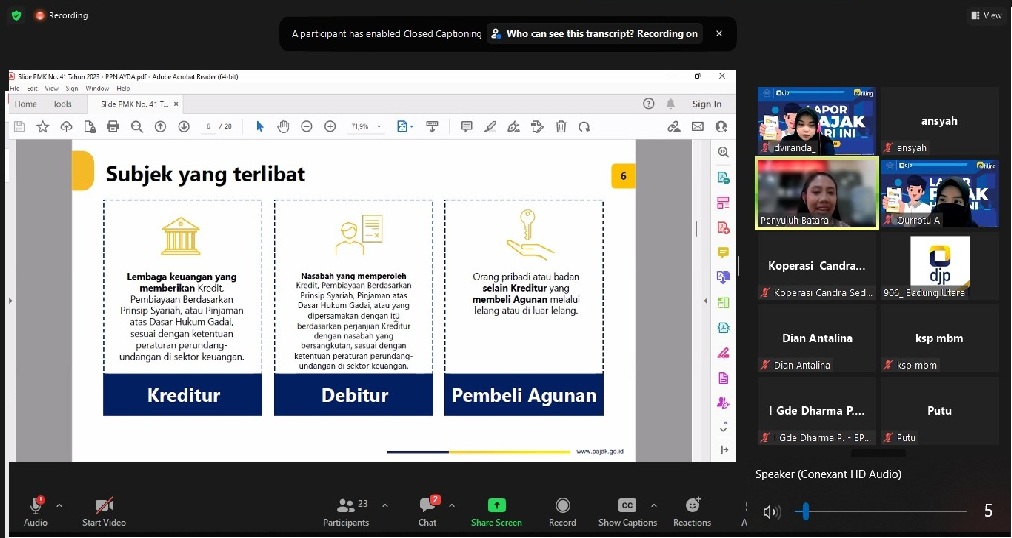Switch to the Tools tab
Screen dimensions: 1012x538
pos(62,104)
